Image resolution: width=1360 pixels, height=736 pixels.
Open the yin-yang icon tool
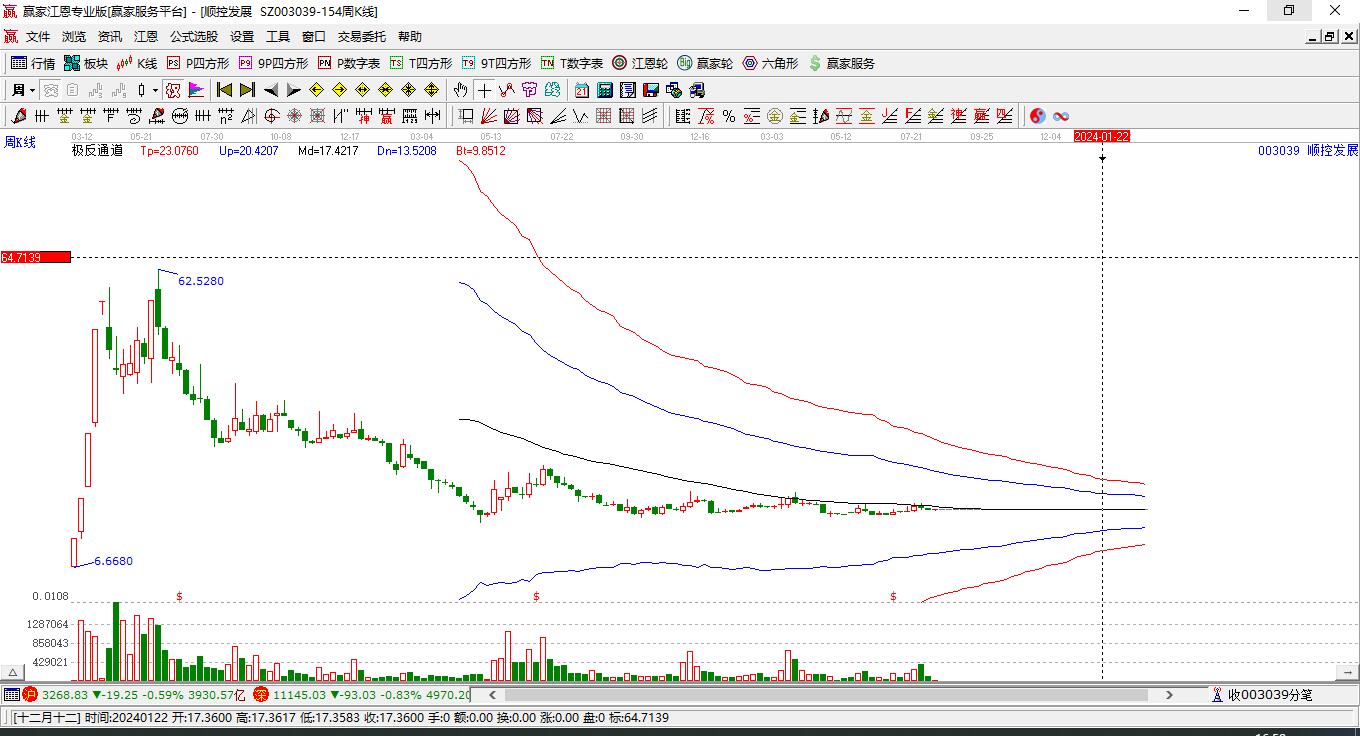pyautogui.click(x=1038, y=116)
